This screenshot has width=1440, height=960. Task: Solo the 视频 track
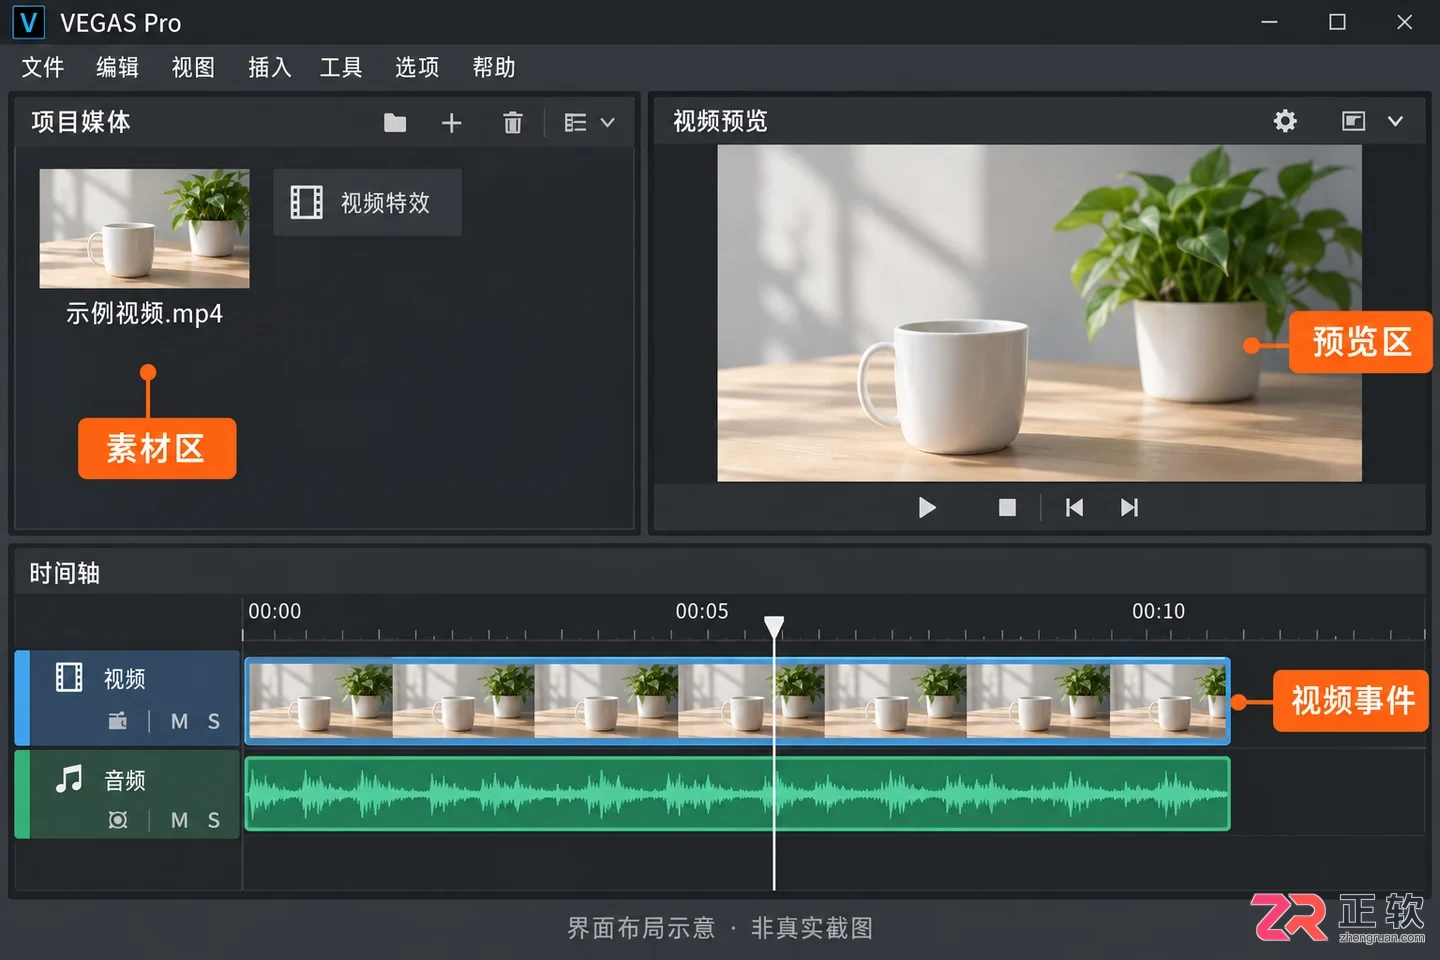[x=213, y=721]
